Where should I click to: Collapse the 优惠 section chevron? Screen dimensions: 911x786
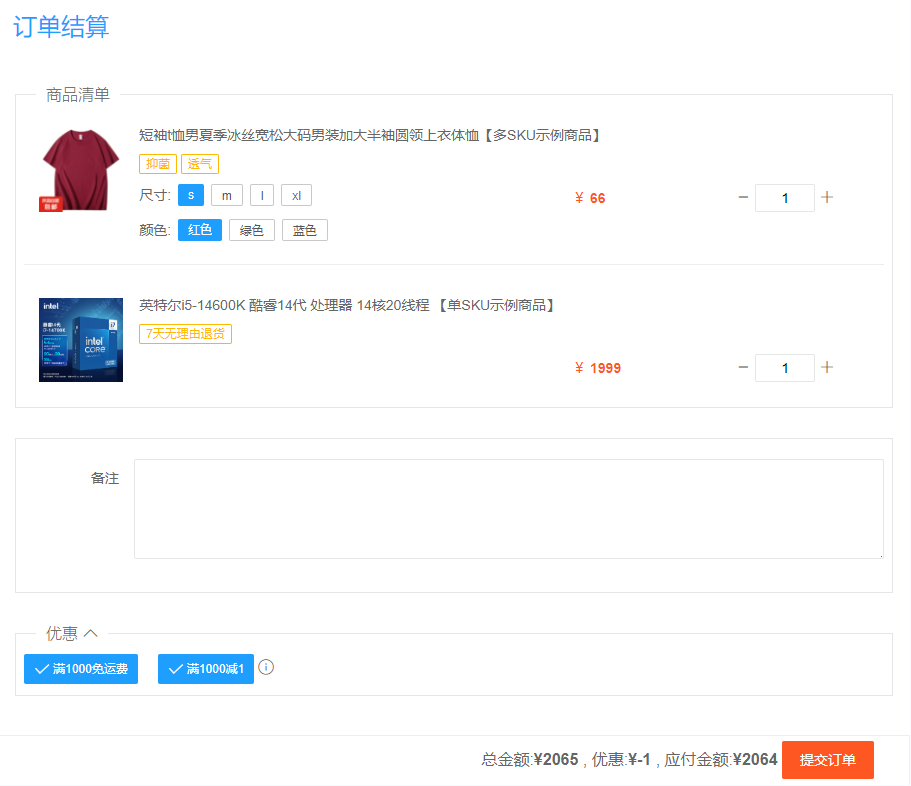point(91,633)
